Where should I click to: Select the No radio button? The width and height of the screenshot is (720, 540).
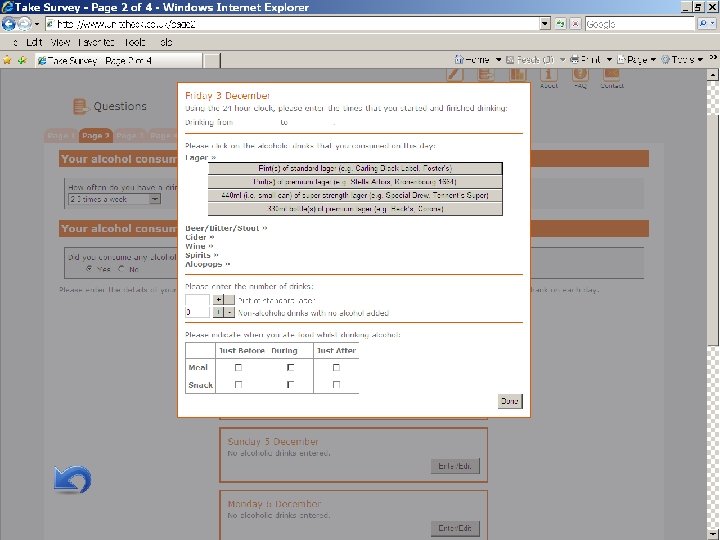(121, 269)
